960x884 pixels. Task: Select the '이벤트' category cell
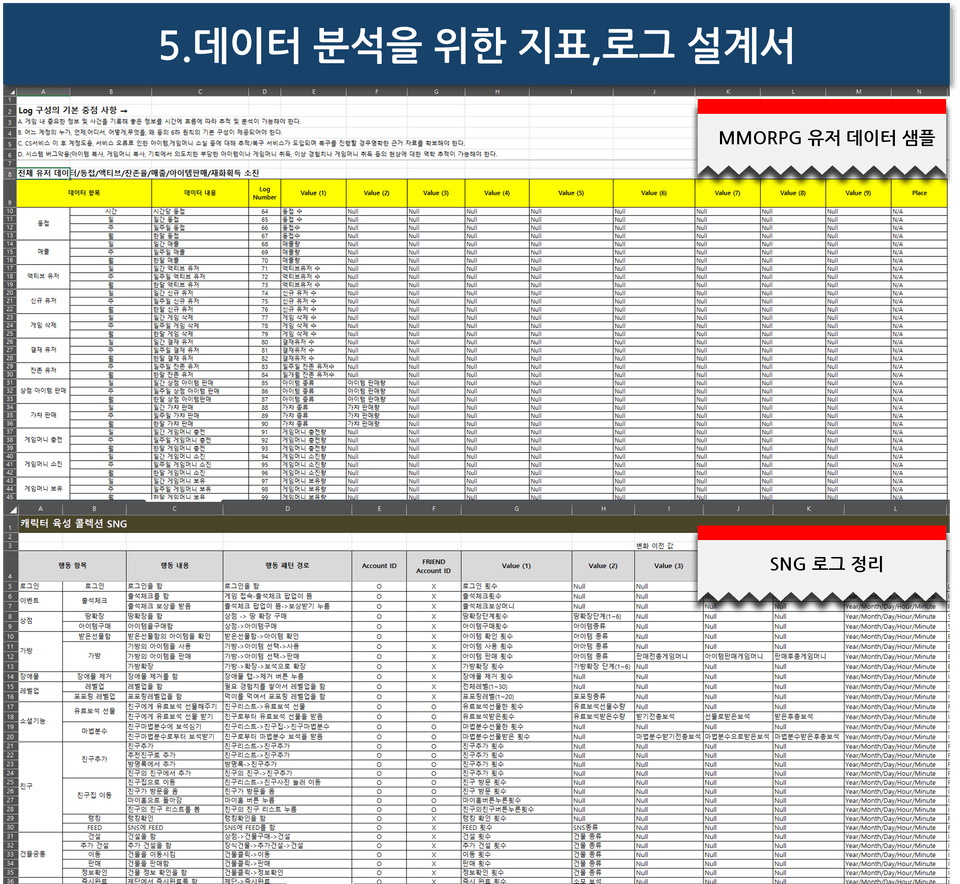point(40,601)
